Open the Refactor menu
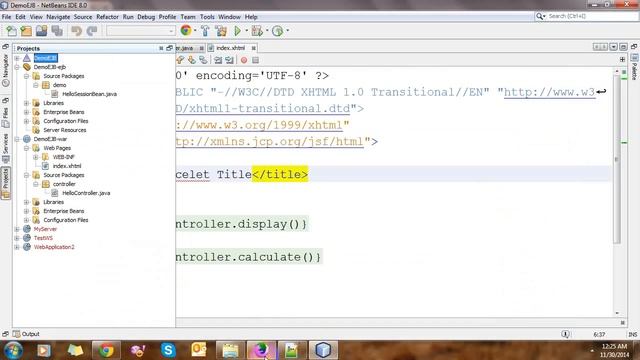Screen dimensions: 640x360 [x=107, y=17]
